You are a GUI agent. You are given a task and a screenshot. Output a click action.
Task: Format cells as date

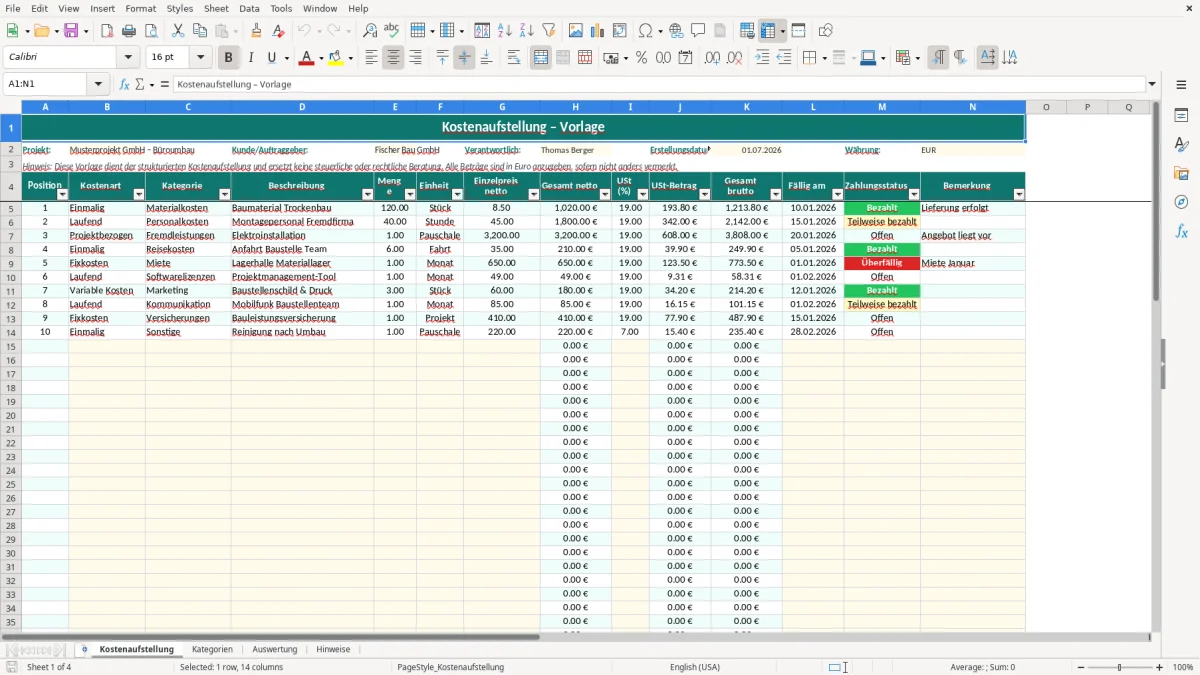[686, 58]
